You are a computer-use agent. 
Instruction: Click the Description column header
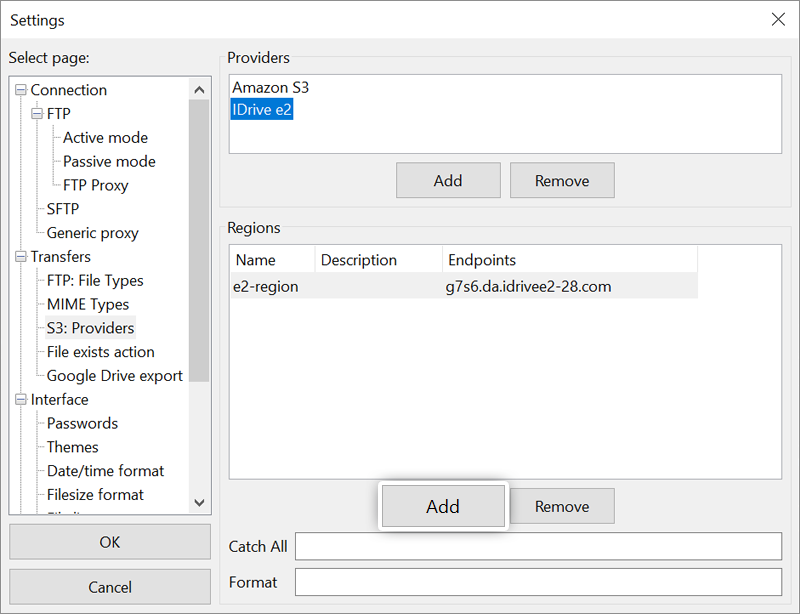click(x=379, y=260)
